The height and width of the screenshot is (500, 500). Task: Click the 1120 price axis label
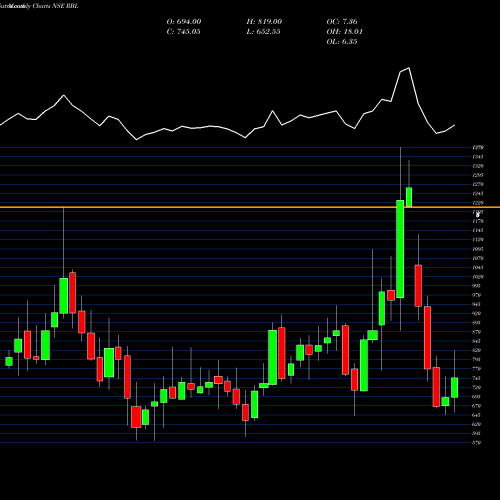(x=478, y=240)
